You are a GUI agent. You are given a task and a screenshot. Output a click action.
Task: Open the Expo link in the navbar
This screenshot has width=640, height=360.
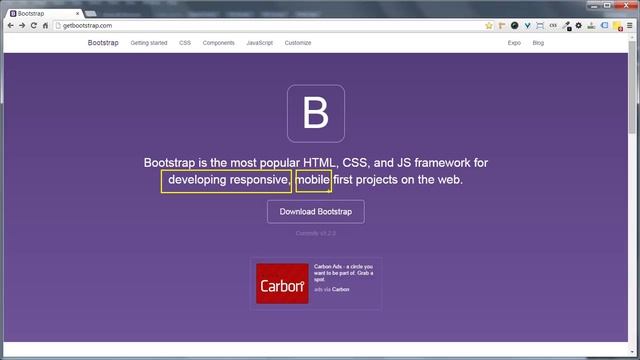click(514, 43)
